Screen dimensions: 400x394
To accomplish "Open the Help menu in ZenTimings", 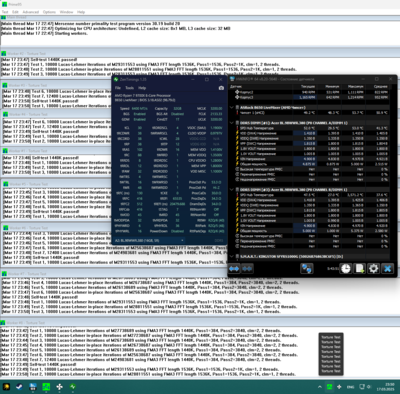I will click(x=142, y=88).
